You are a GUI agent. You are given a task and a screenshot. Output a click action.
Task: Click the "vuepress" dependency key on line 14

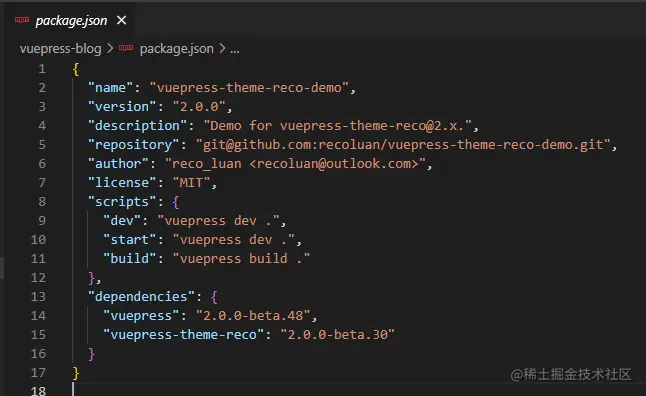(141, 315)
